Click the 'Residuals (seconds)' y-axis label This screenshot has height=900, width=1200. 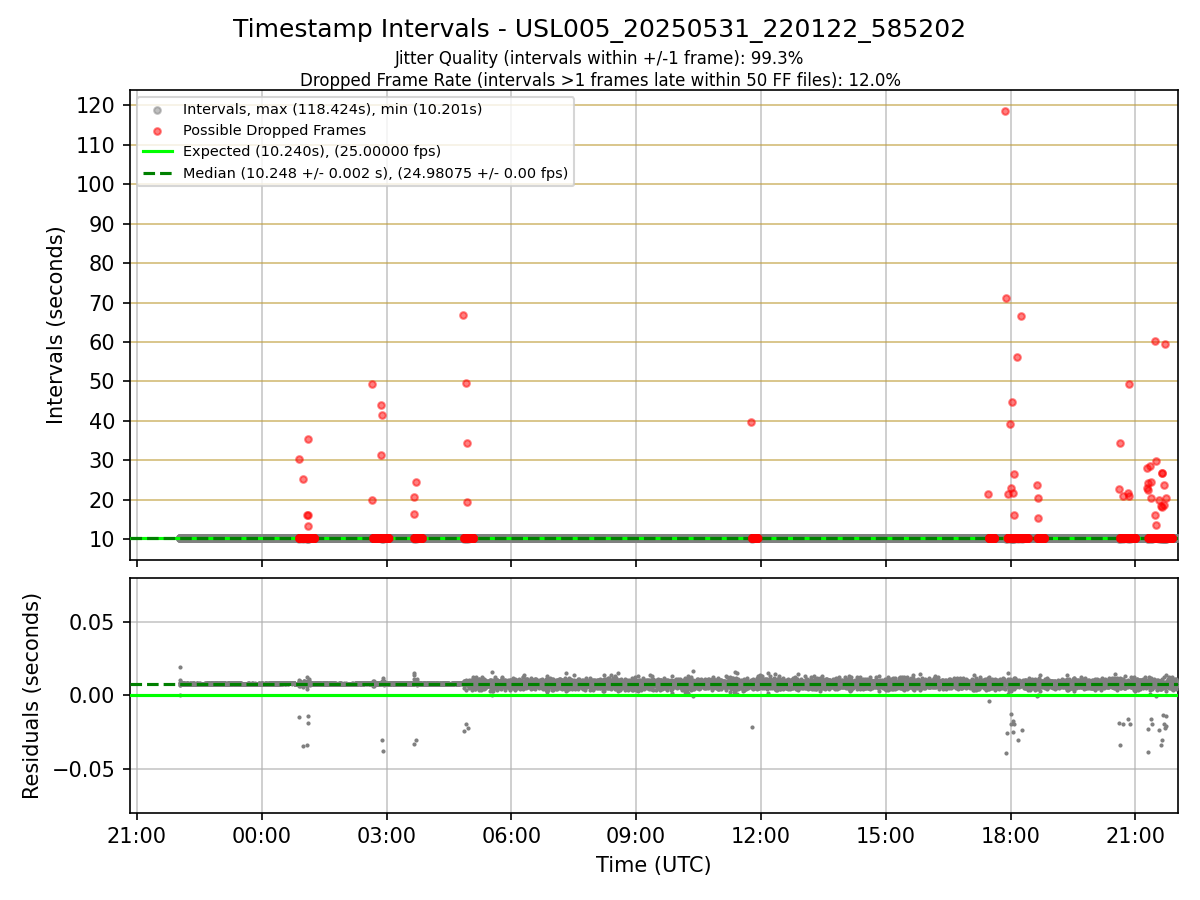click(32, 696)
